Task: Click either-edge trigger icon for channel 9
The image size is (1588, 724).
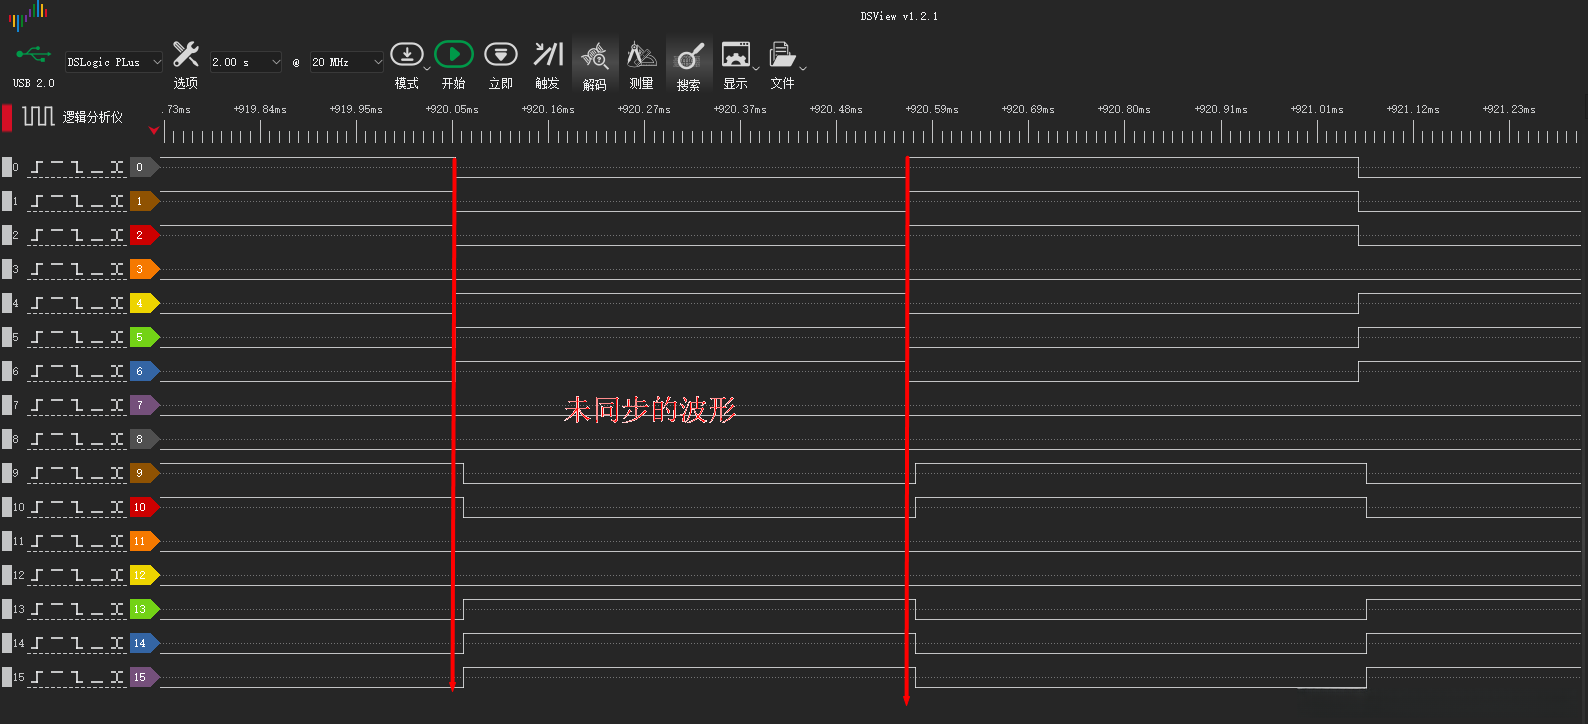Action: 117,474
